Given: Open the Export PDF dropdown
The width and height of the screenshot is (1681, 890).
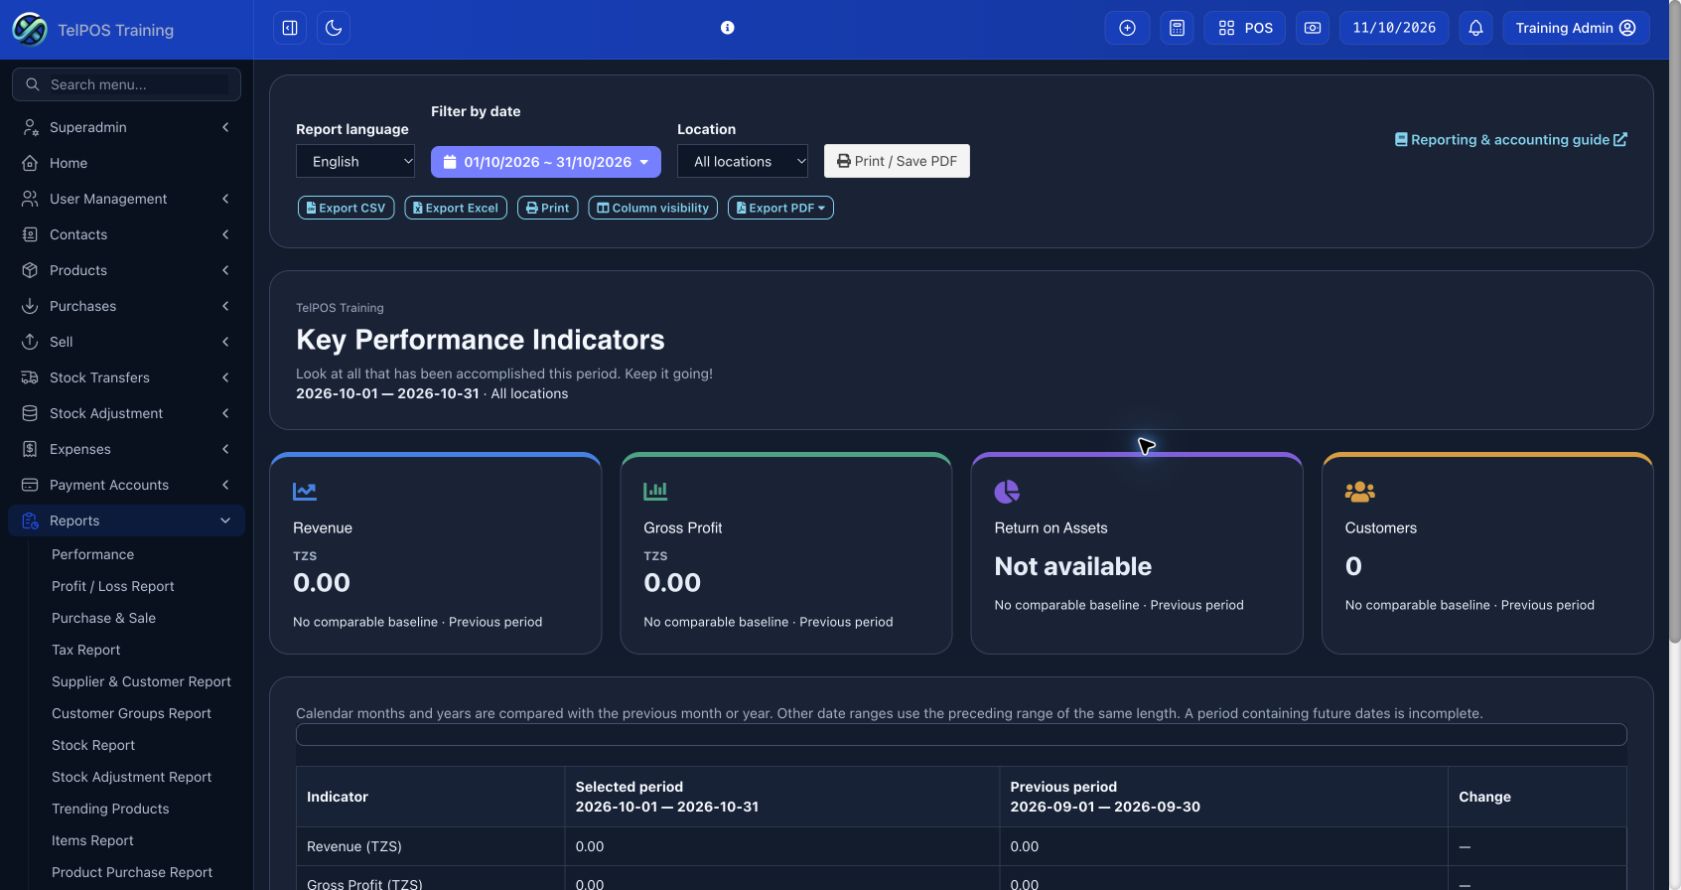Looking at the screenshot, I should tap(781, 208).
